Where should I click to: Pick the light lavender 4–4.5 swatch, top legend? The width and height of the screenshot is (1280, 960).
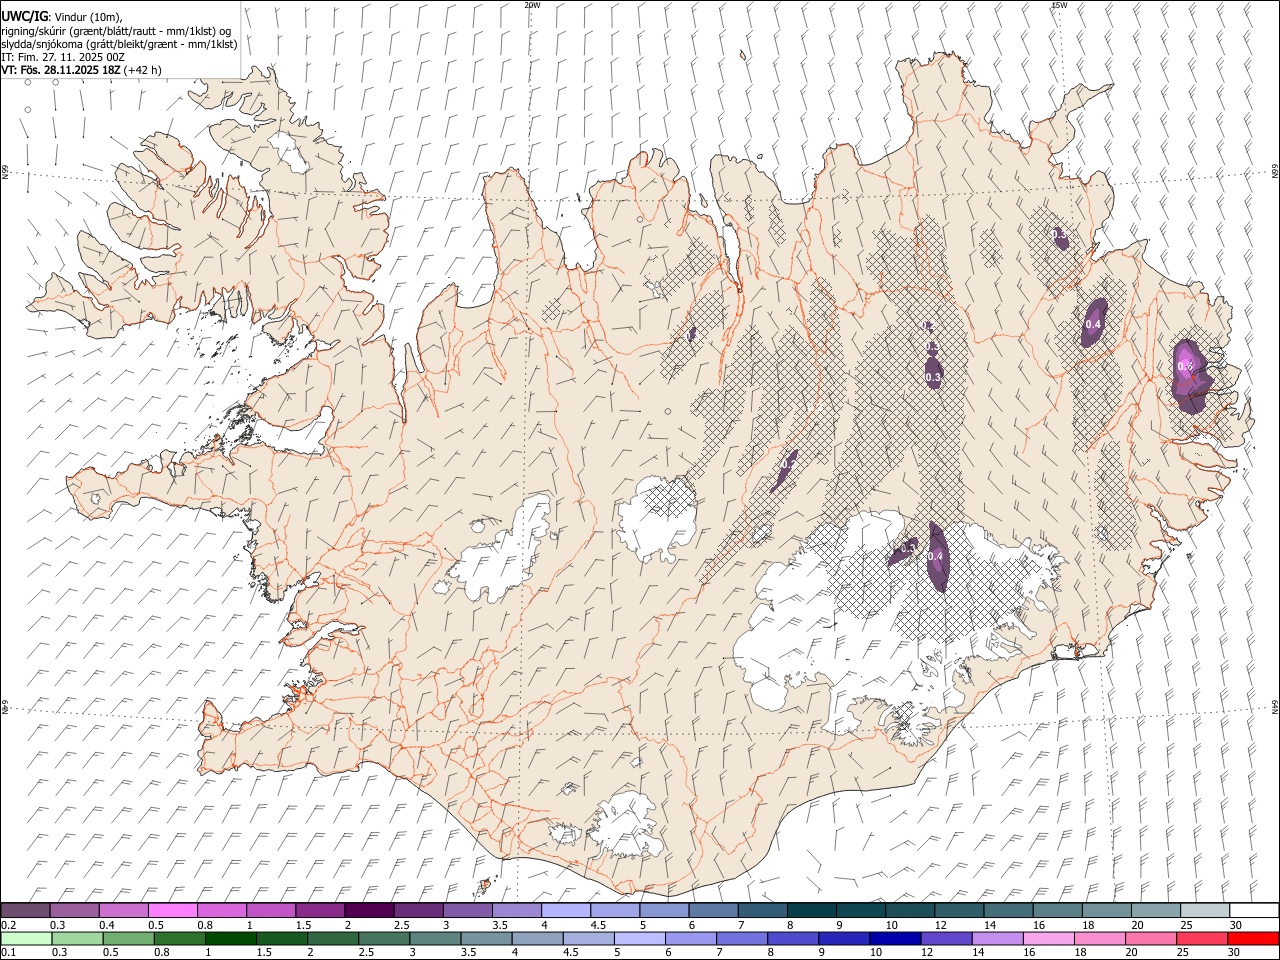[x=566, y=910]
